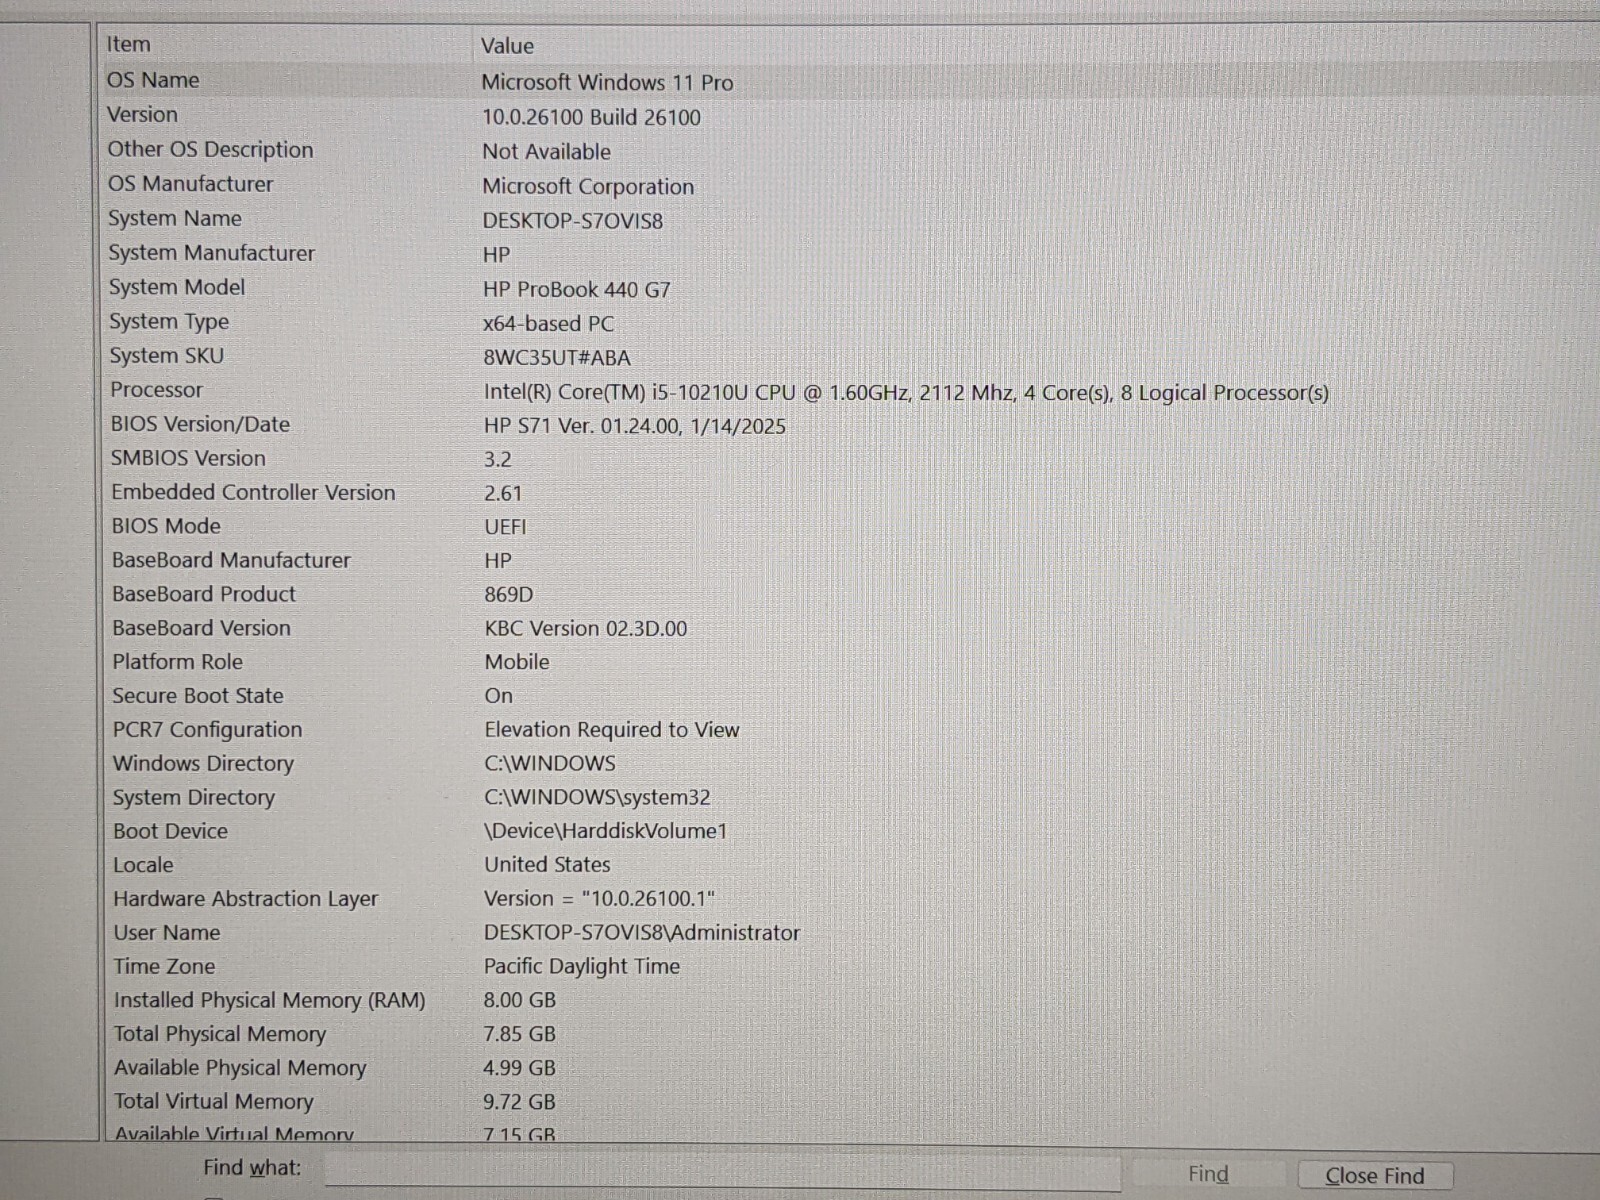Image resolution: width=1600 pixels, height=1200 pixels.
Task: Select the User Name label
Action: [x=166, y=933]
